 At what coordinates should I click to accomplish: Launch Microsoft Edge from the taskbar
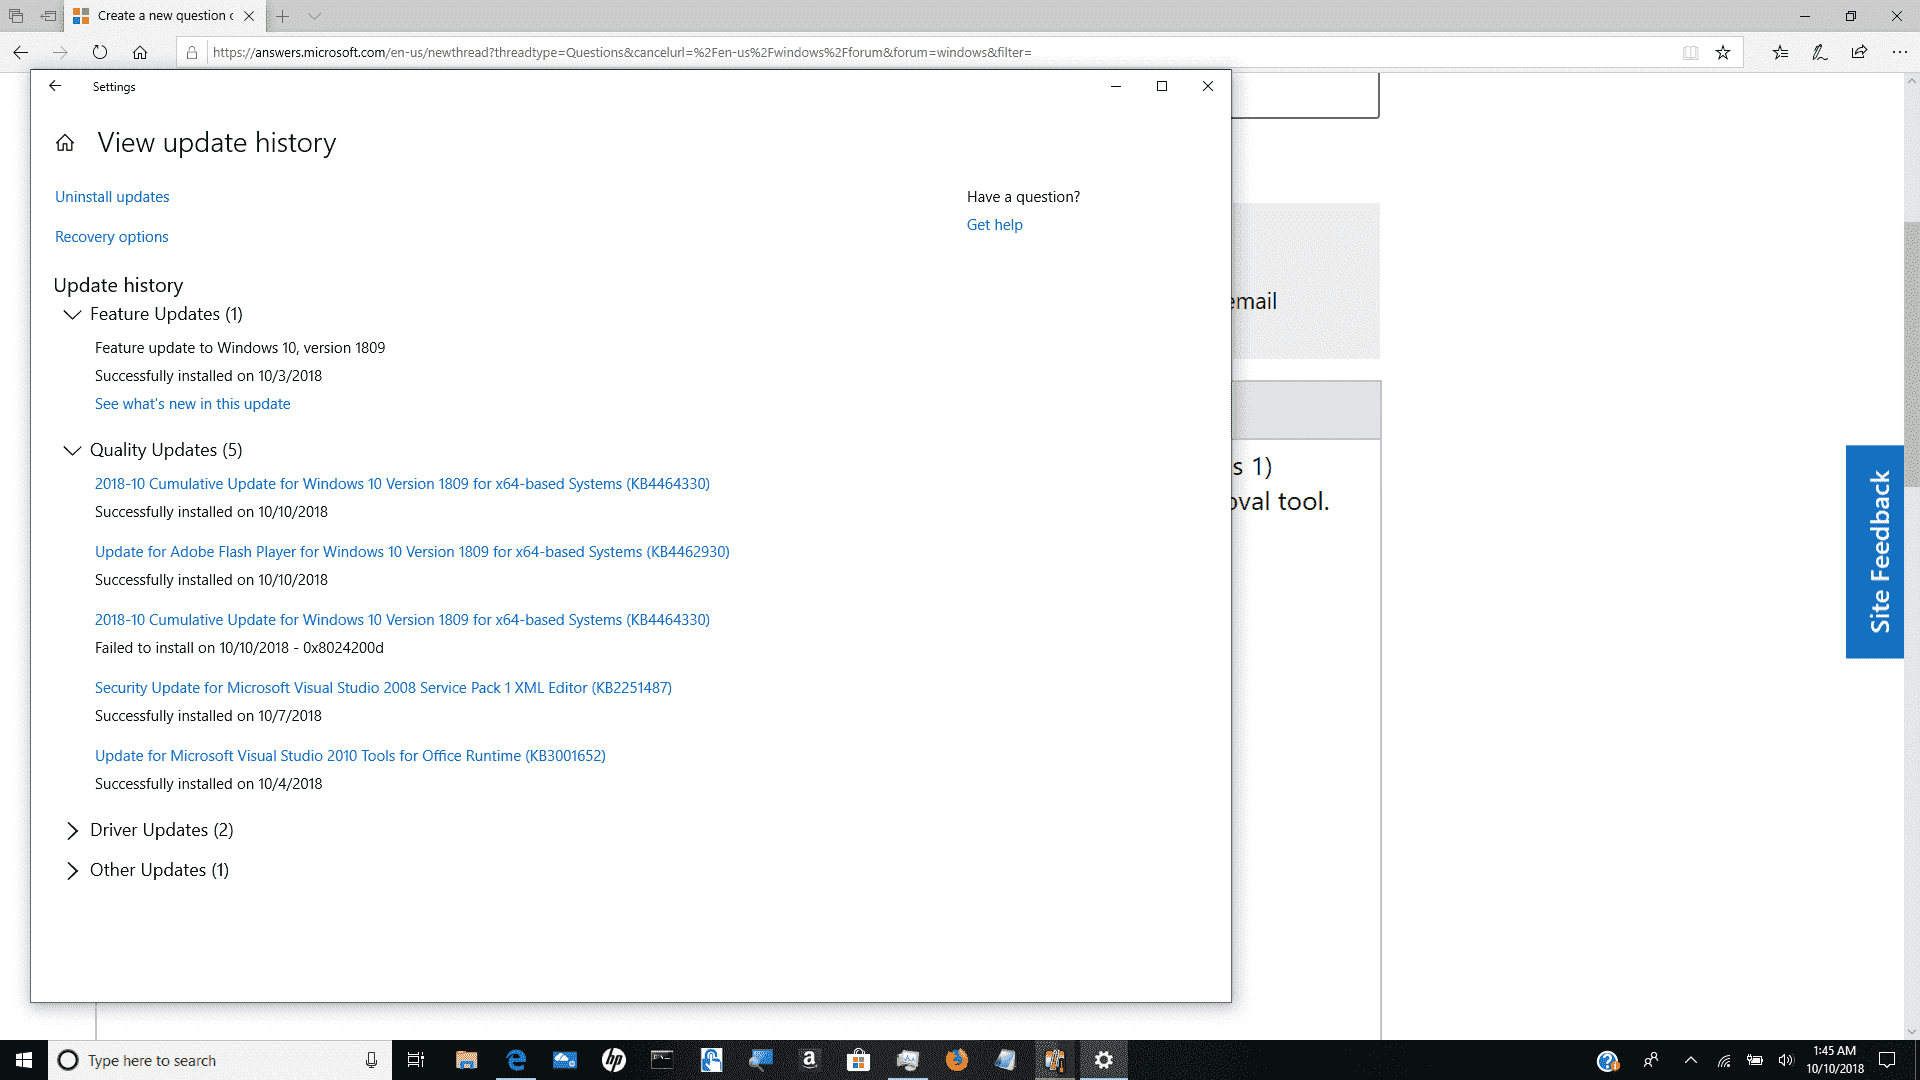[516, 1060]
